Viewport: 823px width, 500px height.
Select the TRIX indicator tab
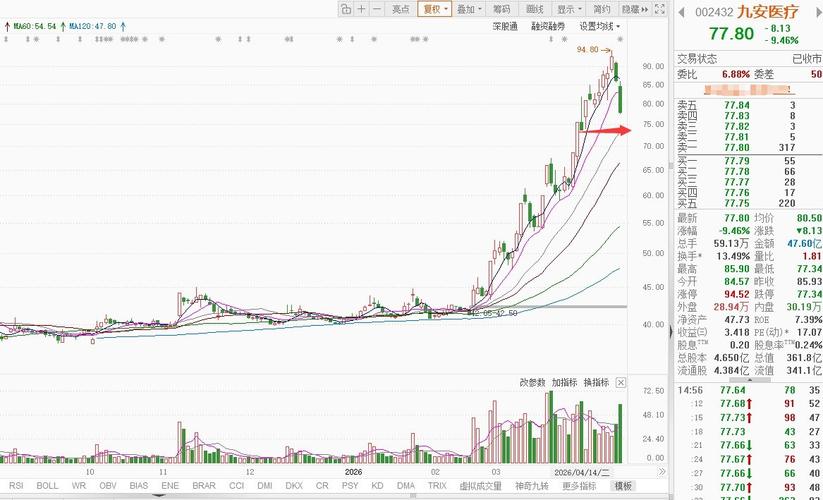click(437, 486)
